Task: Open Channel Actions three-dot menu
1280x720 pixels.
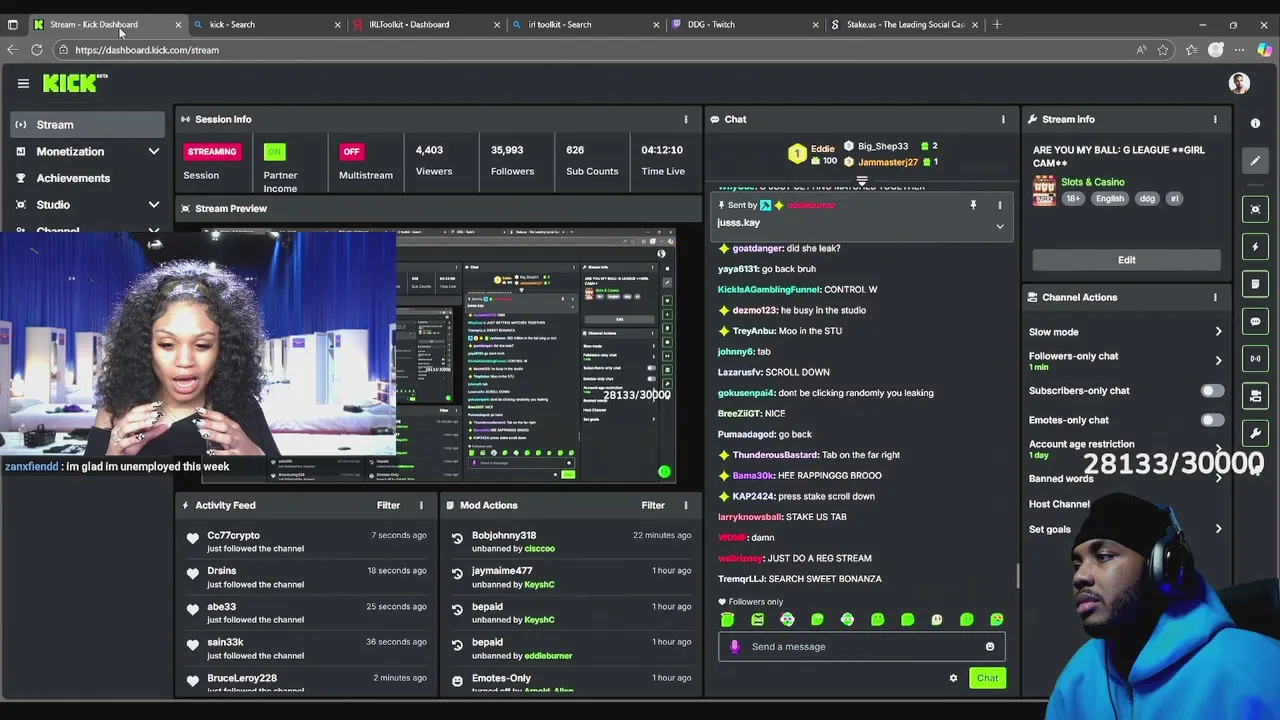Action: [1215, 297]
